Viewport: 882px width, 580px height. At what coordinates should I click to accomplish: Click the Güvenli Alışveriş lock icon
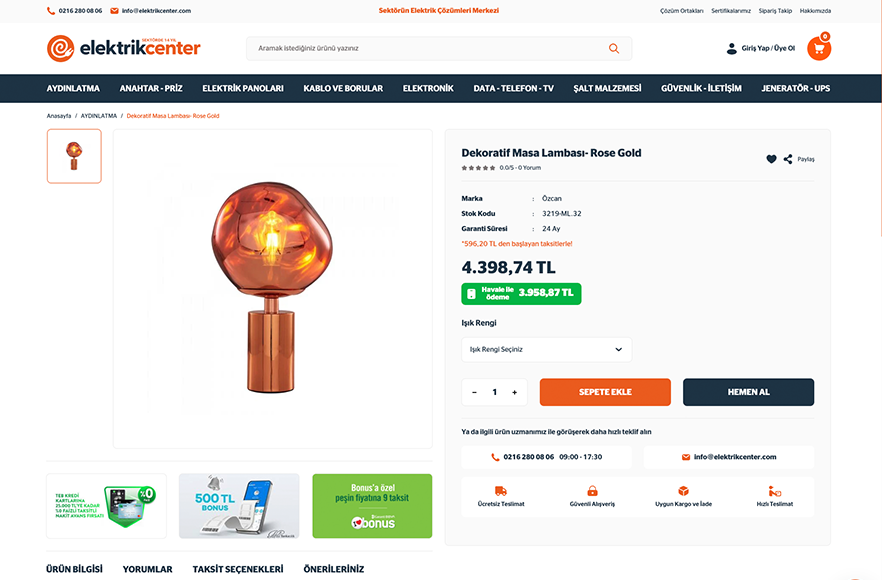click(x=592, y=491)
